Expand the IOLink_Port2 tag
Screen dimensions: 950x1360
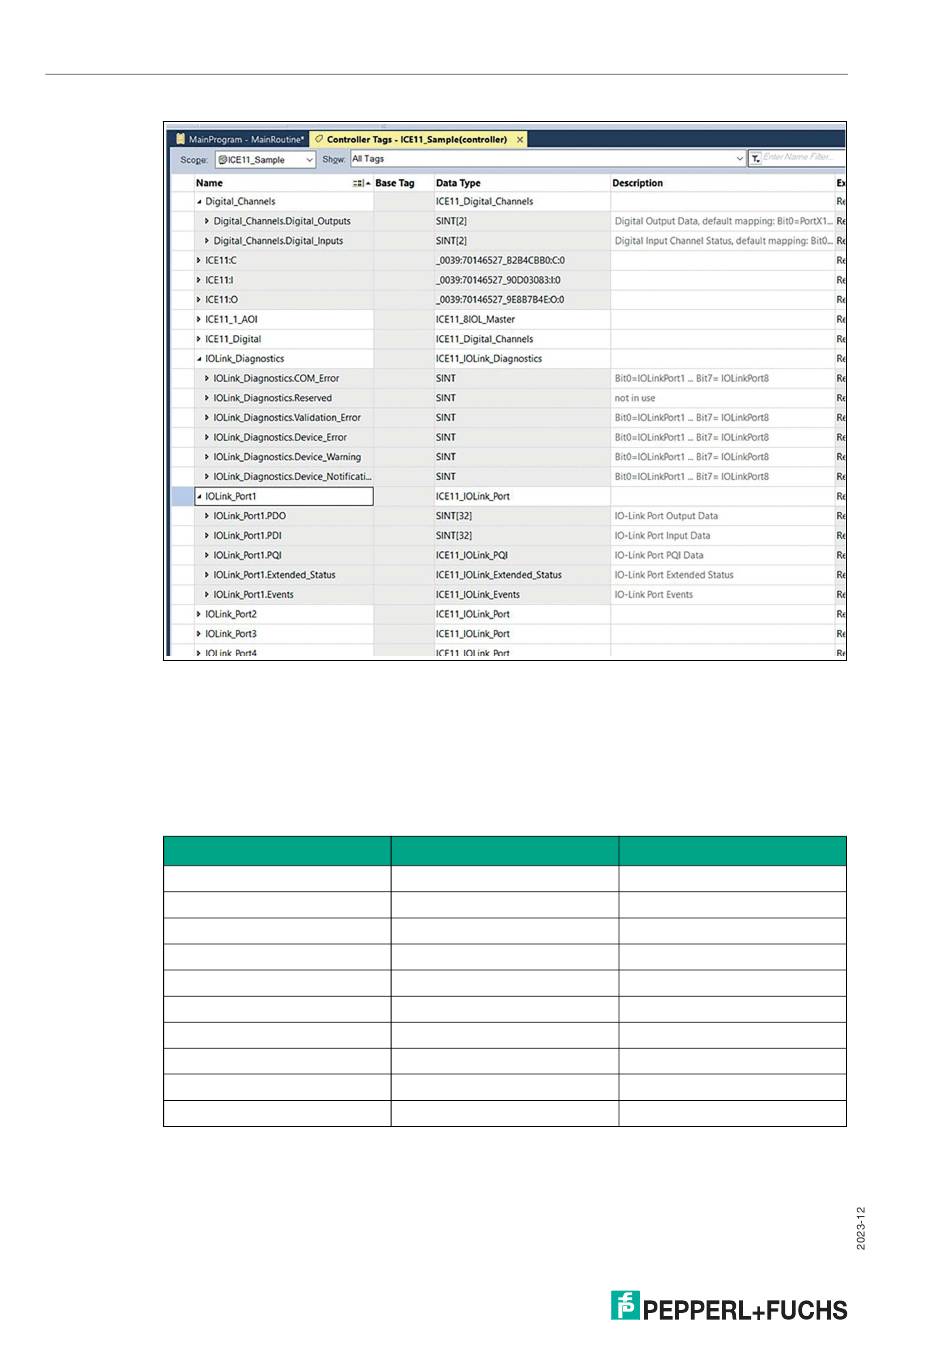tap(199, 615)
